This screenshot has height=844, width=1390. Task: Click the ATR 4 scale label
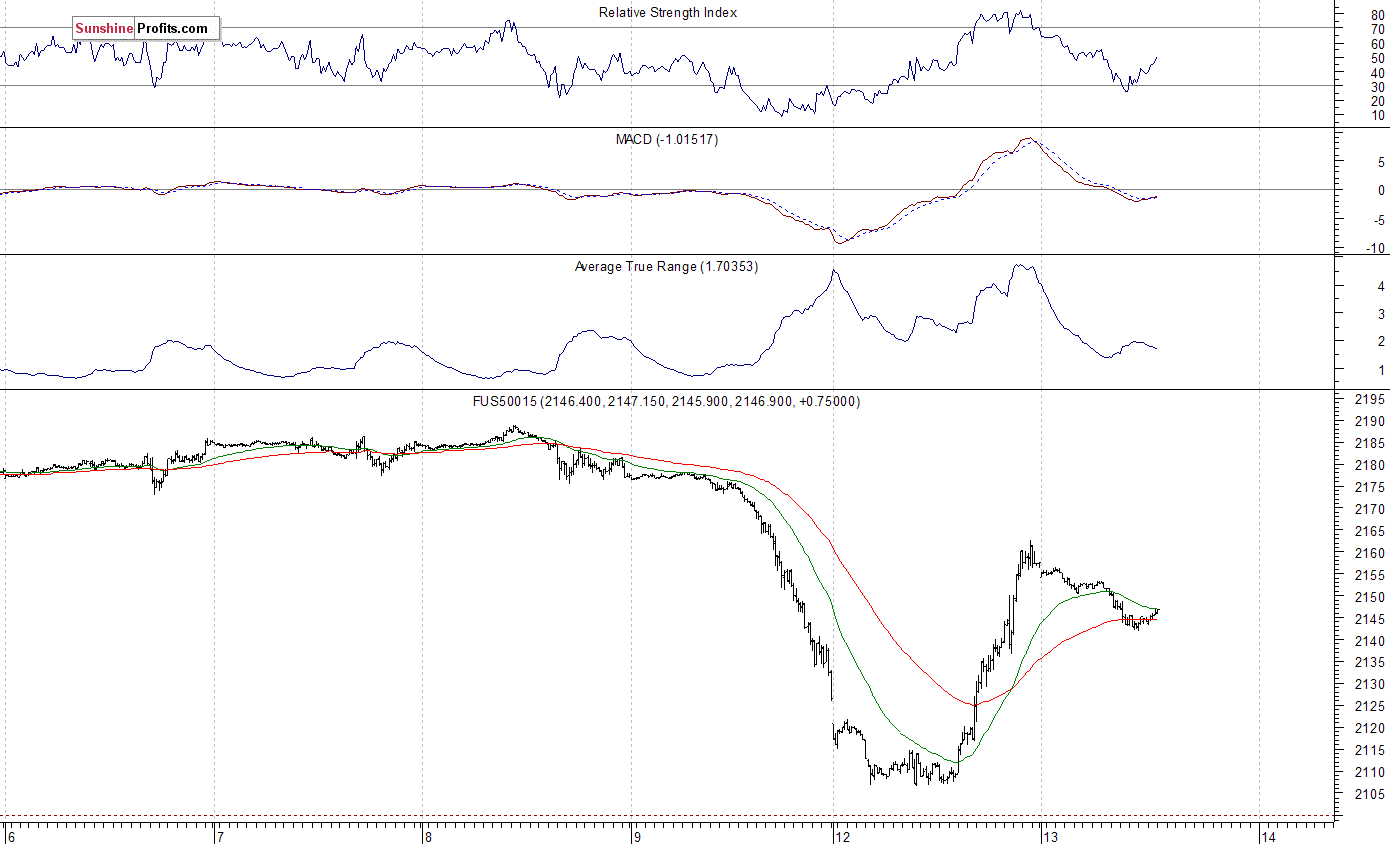[1382, 286]
